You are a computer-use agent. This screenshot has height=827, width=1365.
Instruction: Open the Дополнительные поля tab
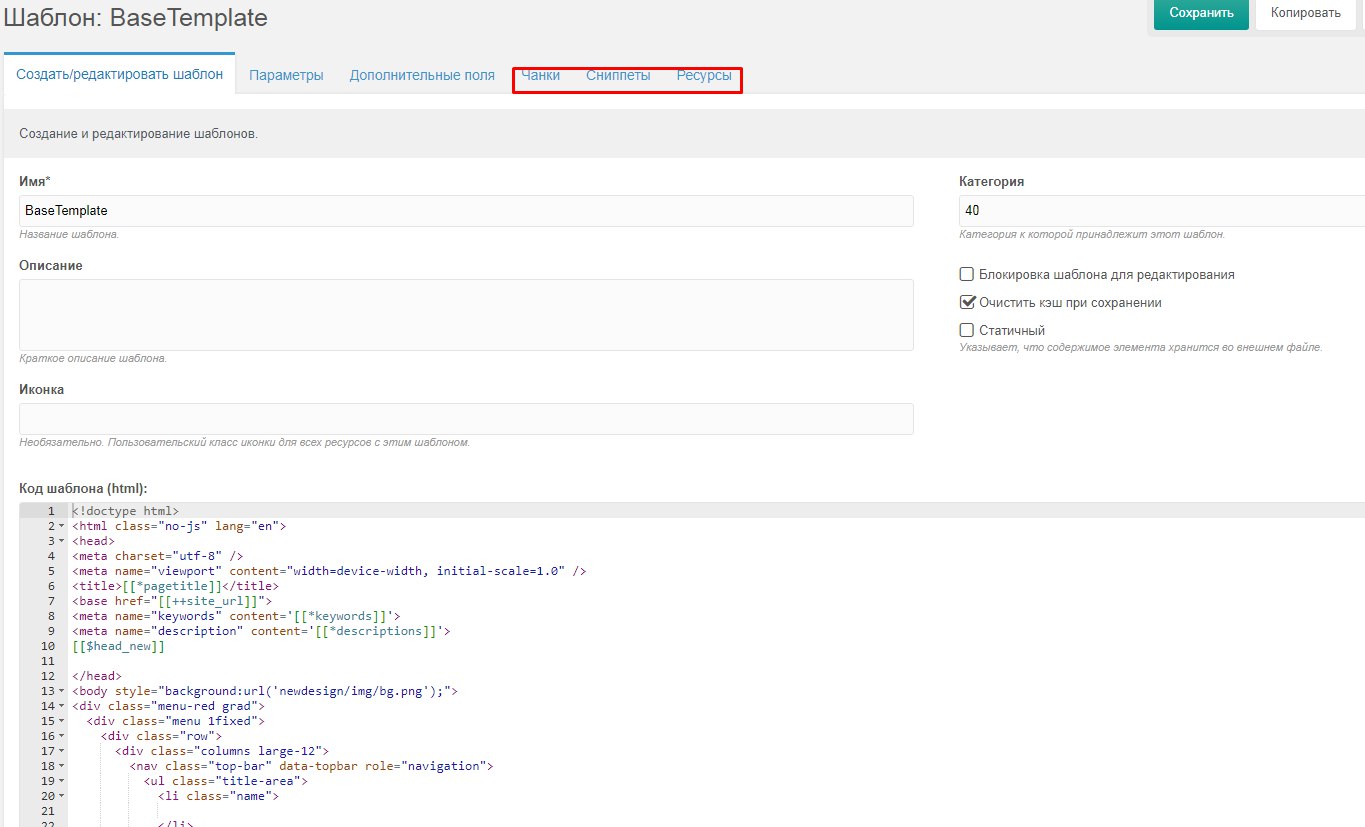tap(422, 75)
